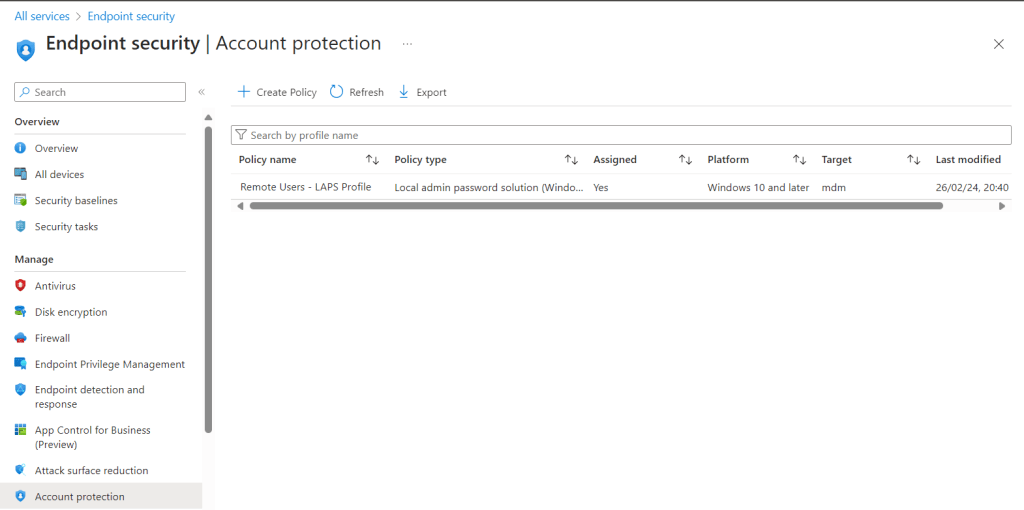Click the Antivirus shield icon in sidebar
1024x510 pixels.
click(x=20, y=286)
